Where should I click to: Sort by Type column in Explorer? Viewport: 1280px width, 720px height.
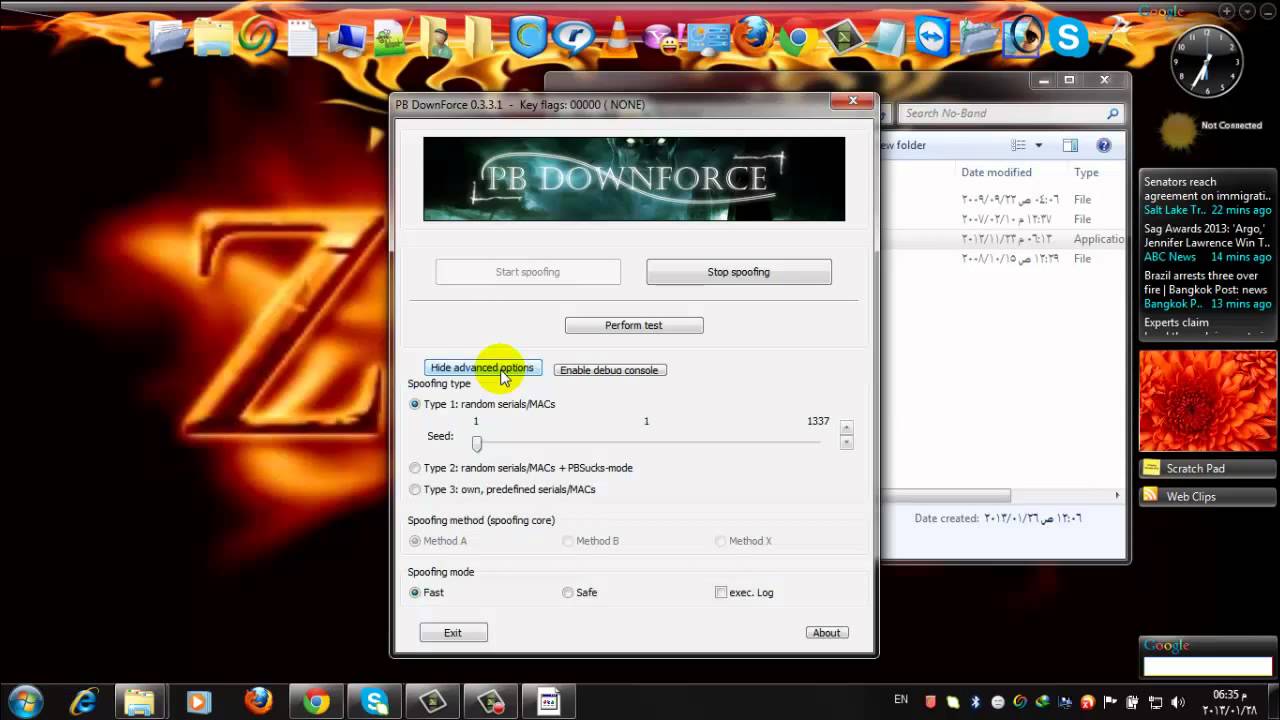pos(1086,173)
